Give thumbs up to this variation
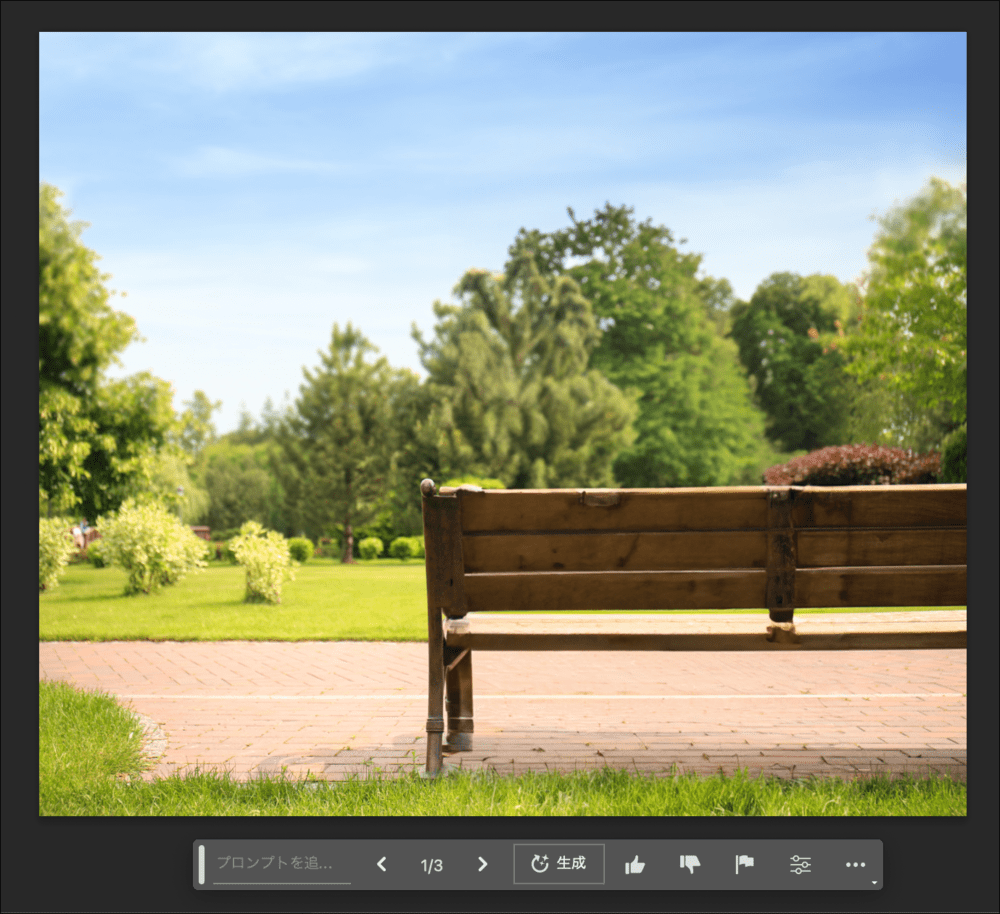Image resolution: width=1000 pixels, height=914 pixels. click(x=635, y=865)
